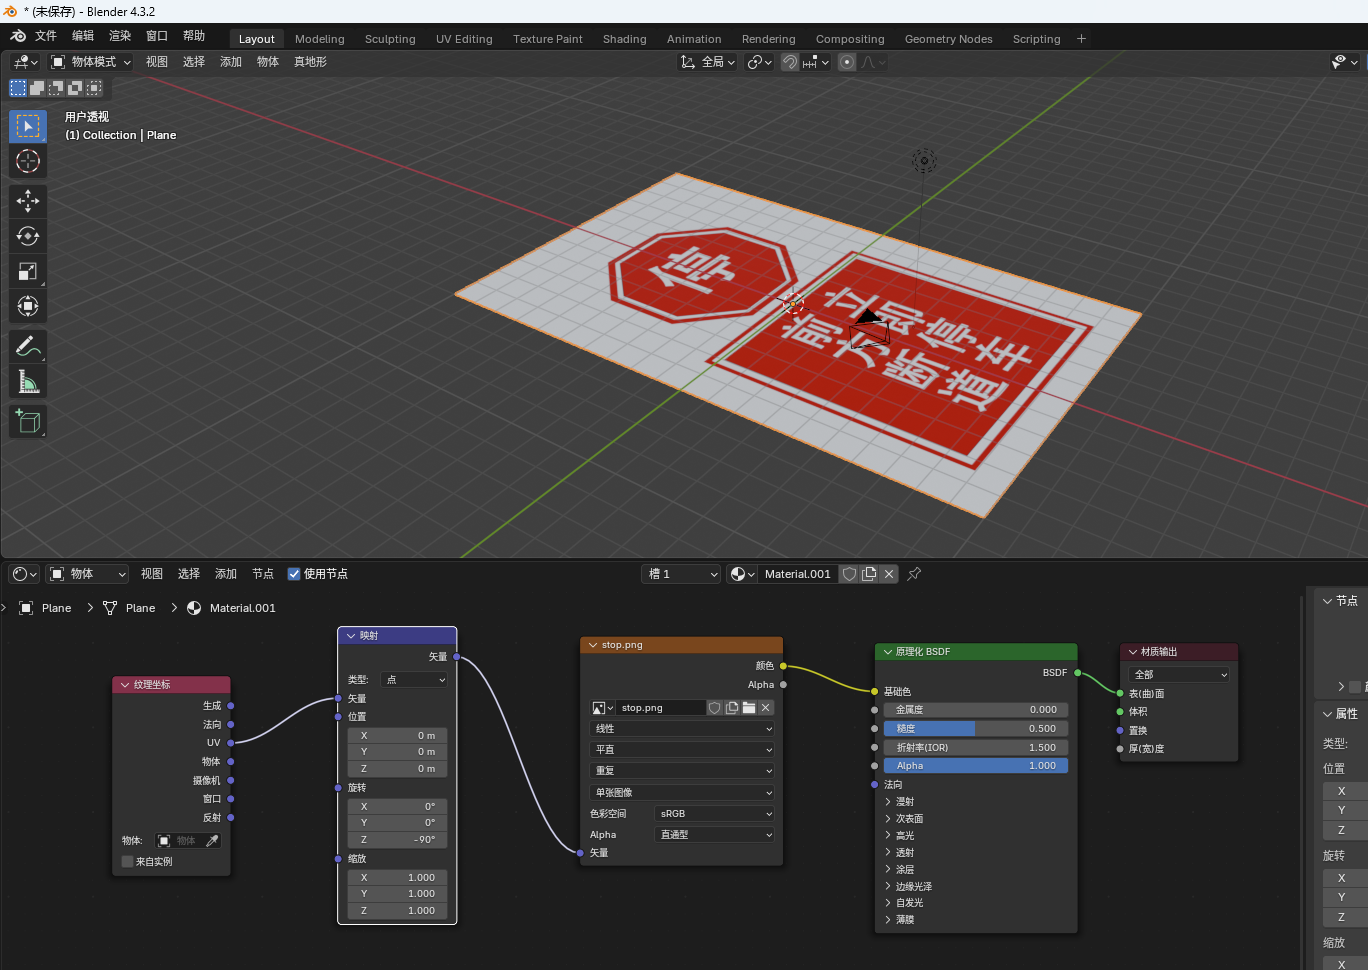Open the 添加 menu in node editor
Screen dimensions: 1368x970
(x=226, y=574)
